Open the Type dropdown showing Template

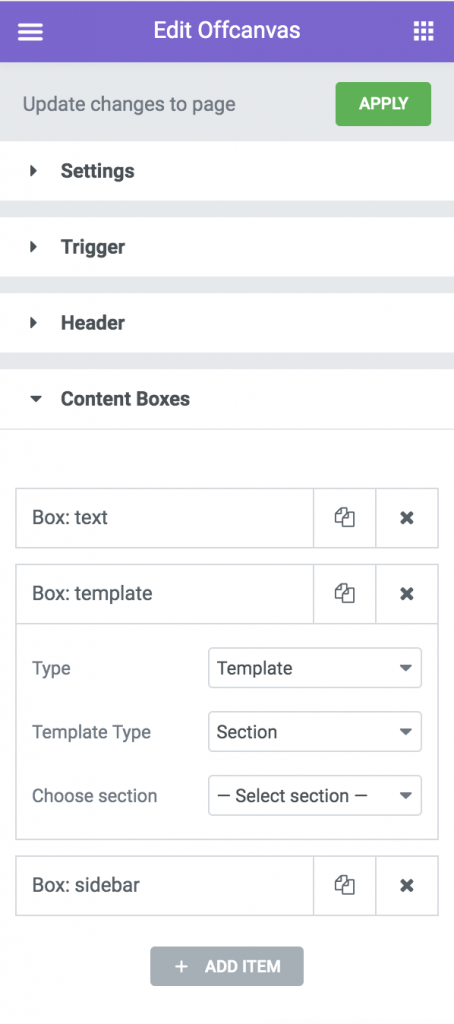[x=315, y=668]
